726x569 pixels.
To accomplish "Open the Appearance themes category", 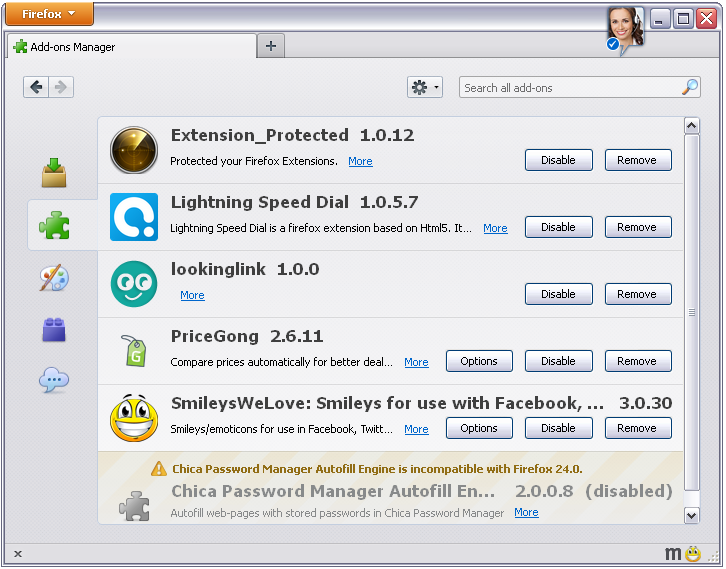I will tap(54, 278).
